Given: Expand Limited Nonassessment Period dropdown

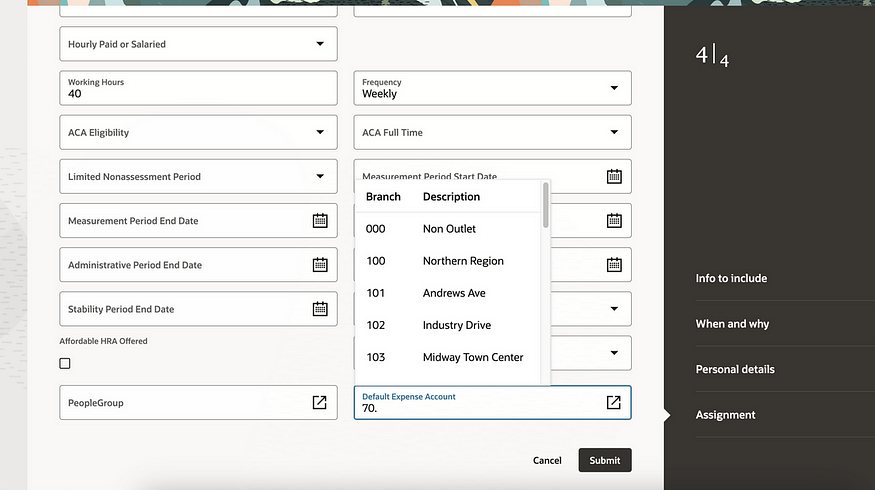Looking at the screenshot, I should point(320,177).
